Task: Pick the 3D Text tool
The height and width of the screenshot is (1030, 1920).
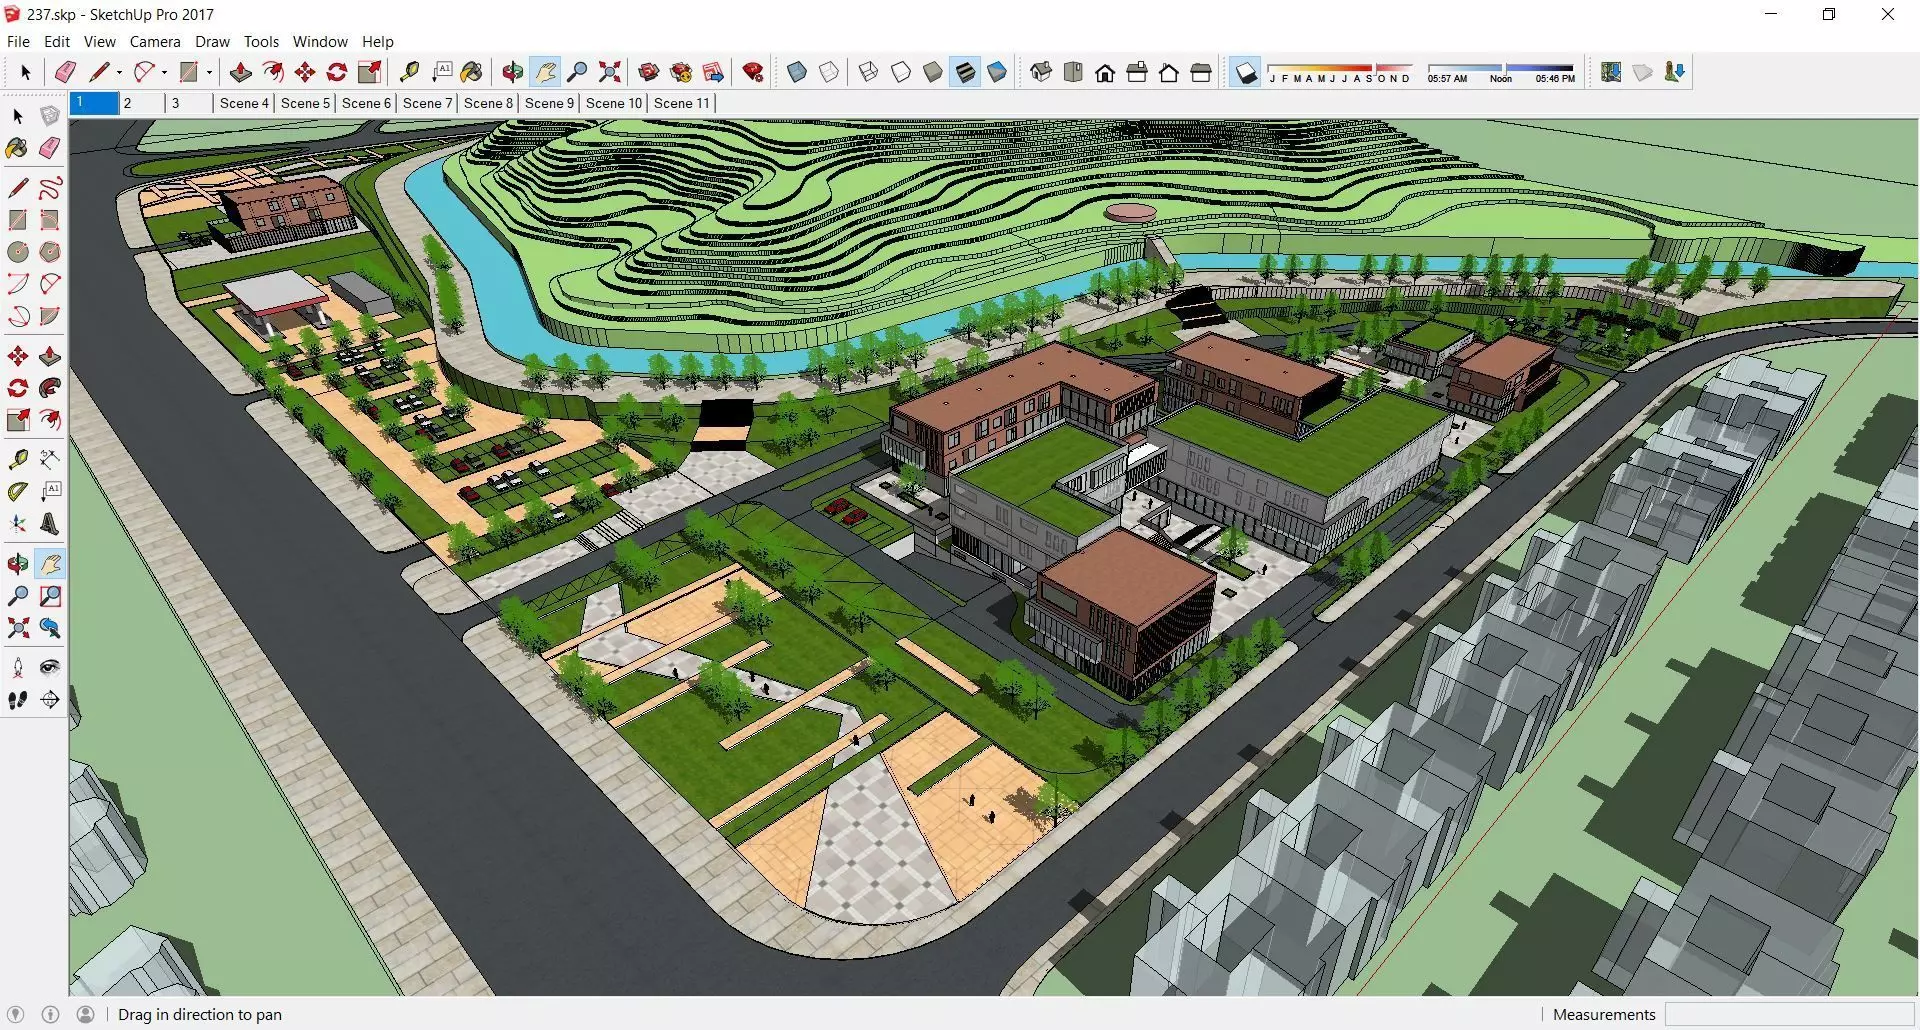Action: tap(50, 524)
